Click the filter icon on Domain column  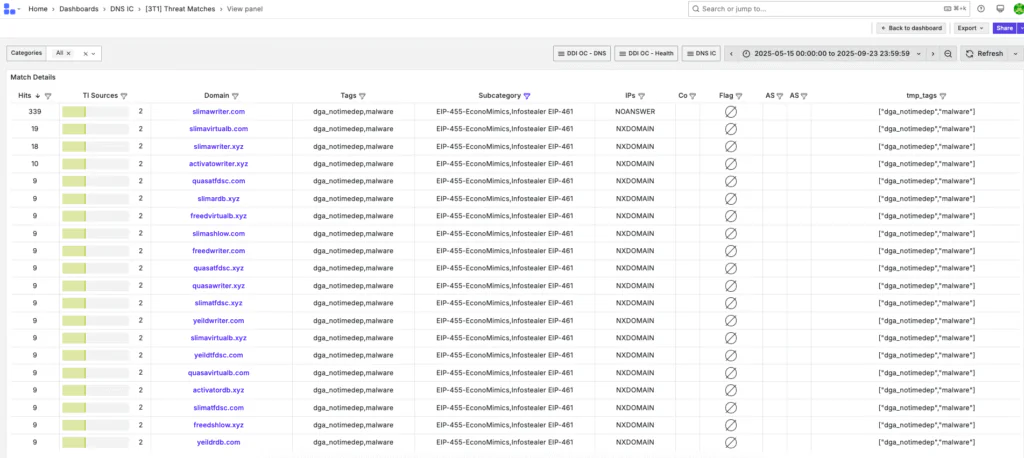236,96
